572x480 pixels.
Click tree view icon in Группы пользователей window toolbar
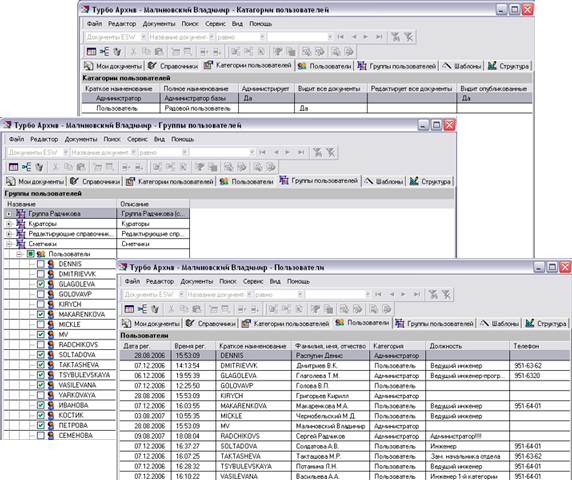(x=26, y=167)
